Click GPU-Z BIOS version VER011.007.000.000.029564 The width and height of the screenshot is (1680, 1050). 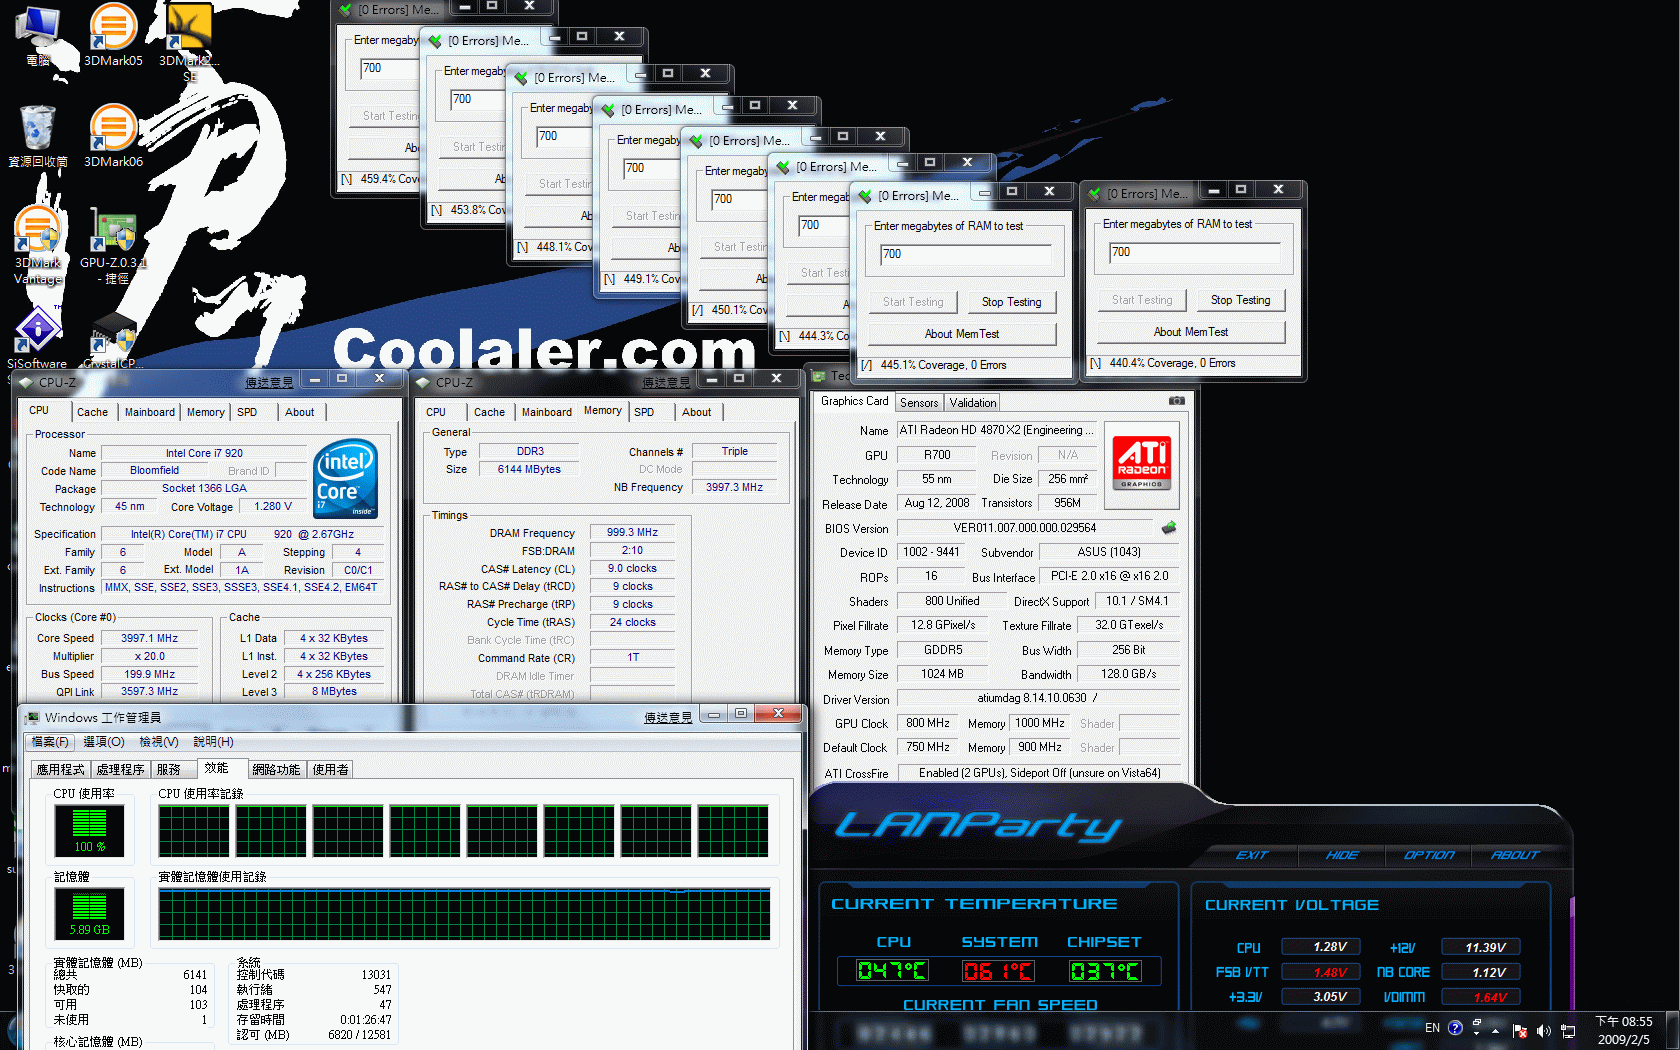(1025, 528)
